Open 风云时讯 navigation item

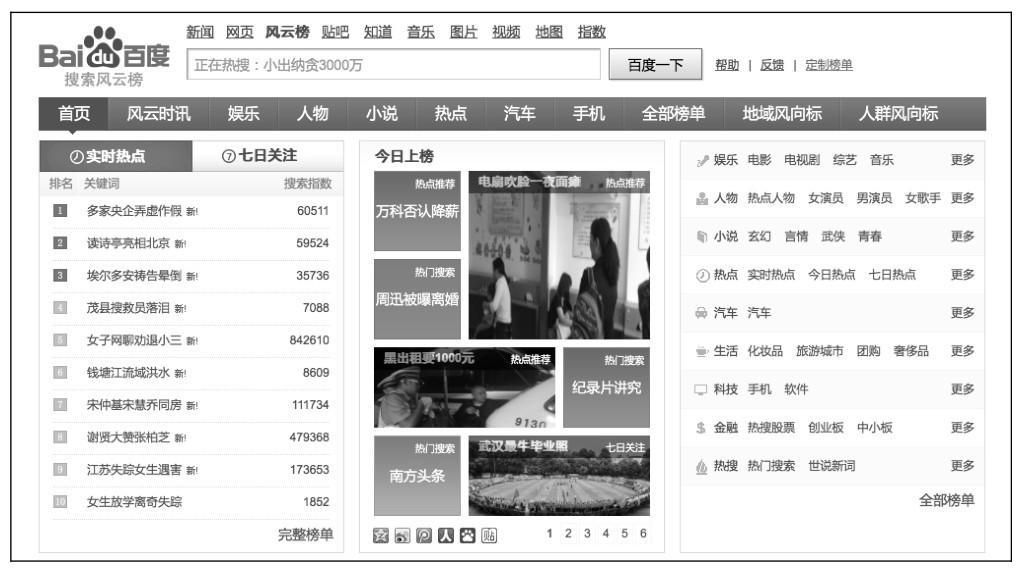159,113
